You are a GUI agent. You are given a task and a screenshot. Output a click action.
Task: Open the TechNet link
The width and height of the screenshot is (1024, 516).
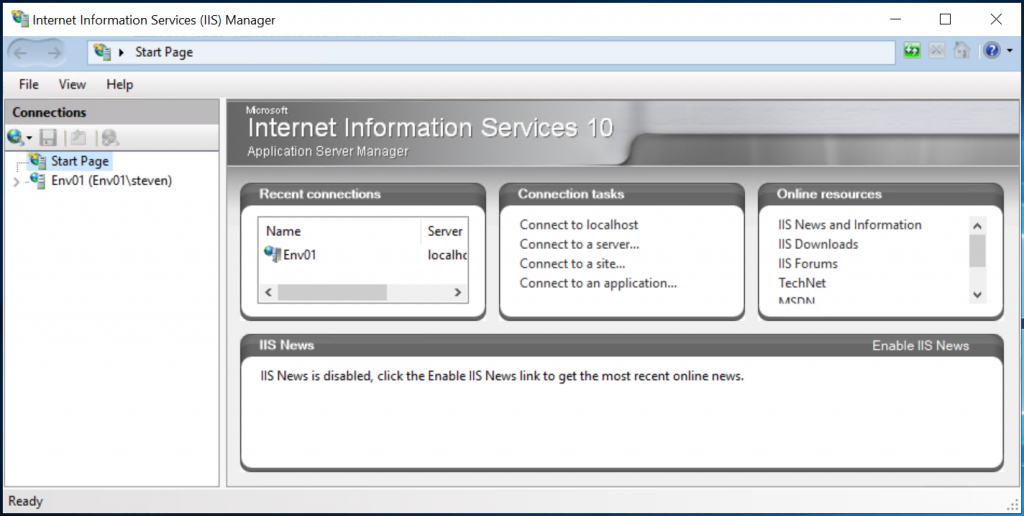tap(802, 283)
